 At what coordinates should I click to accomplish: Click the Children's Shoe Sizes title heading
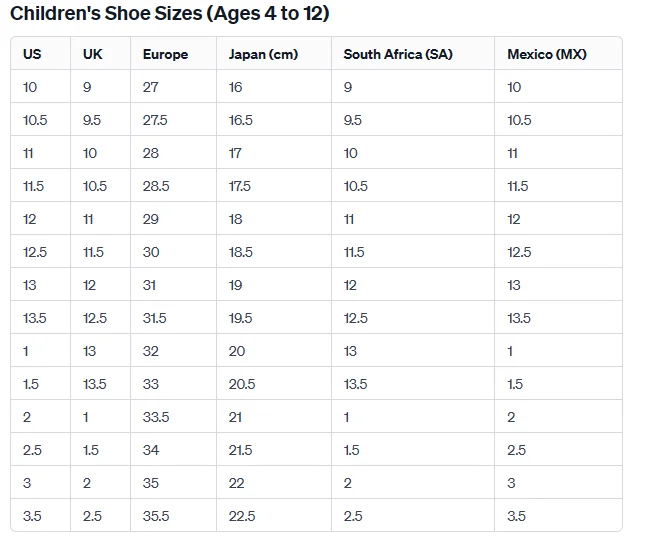pyautogui.click(x=169, y=14)
